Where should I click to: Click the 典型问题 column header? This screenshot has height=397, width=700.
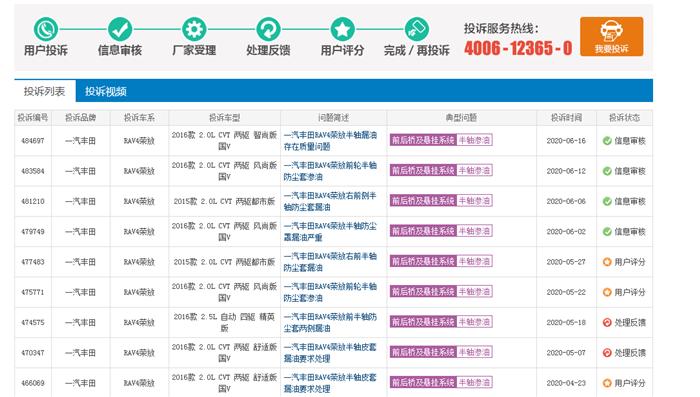point(461,118)
